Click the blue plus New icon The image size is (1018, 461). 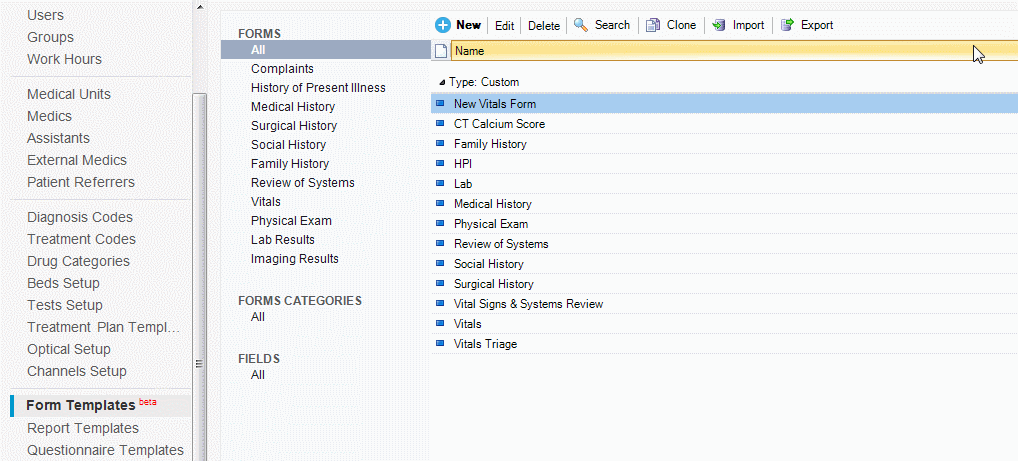pyautogui.click(x=443, y=25)
